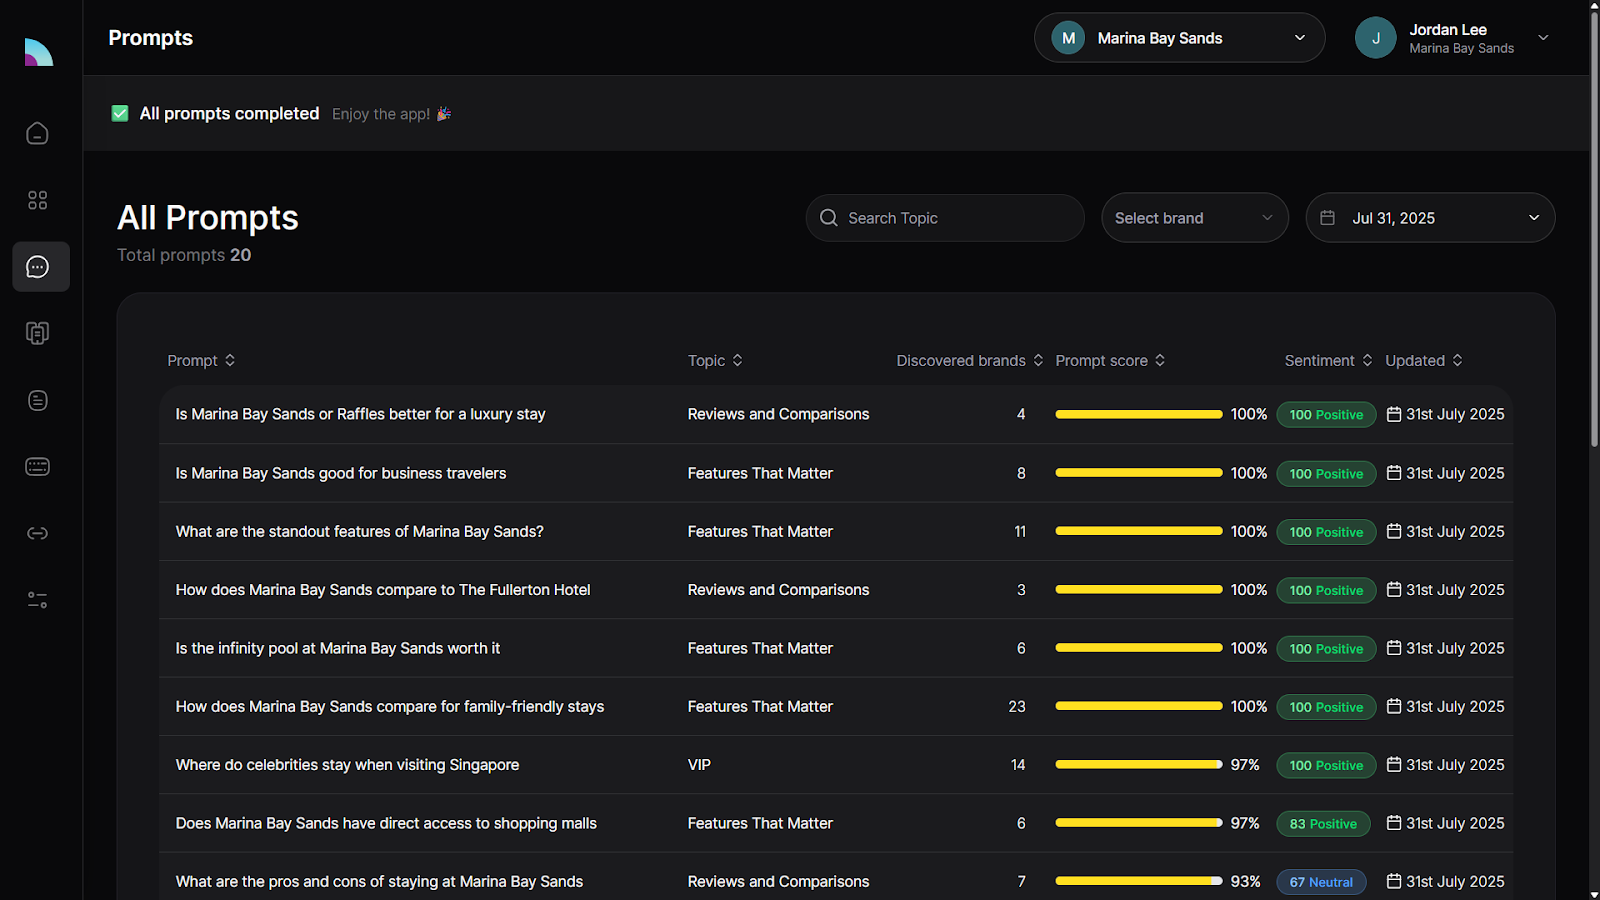Viewport: 1600px width, 900px height.
Task: Sort by the Prompt column header
Action: [x=201, y=360]
